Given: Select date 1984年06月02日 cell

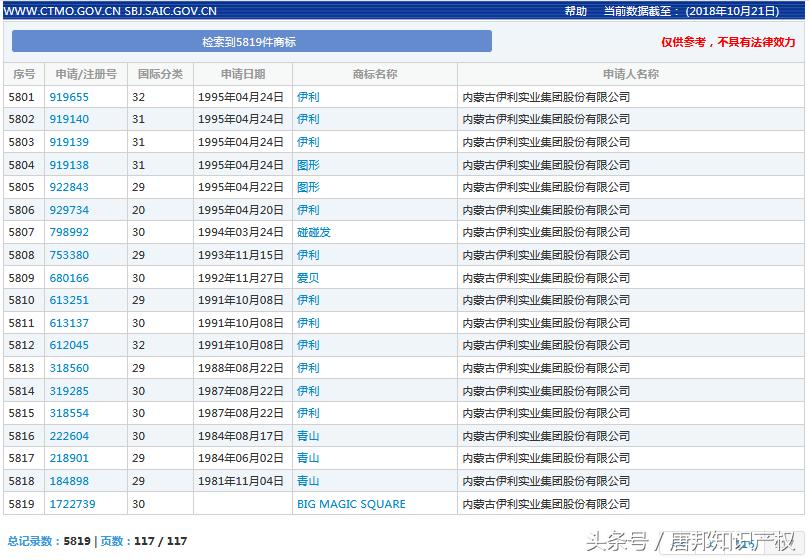Looking at the screenshot, I should (x=242, y=458).
